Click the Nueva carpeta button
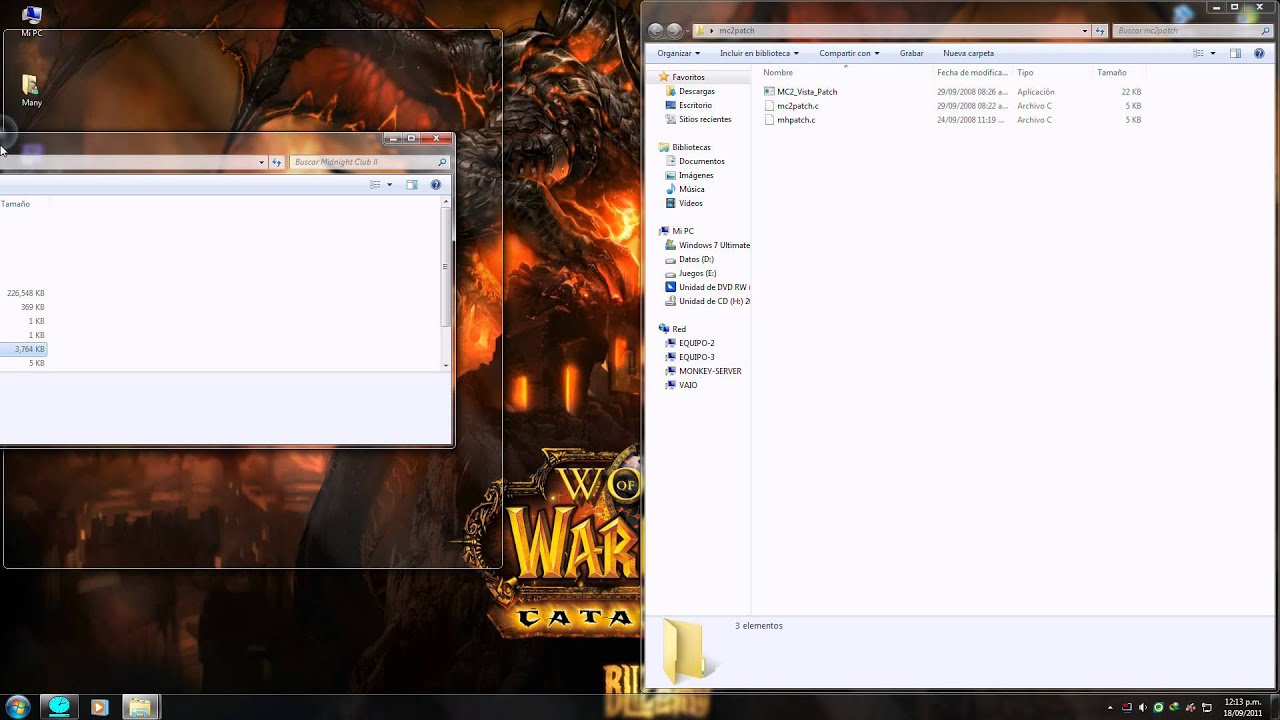This screenshot has height=720, width=1280. tap(968, 53)
